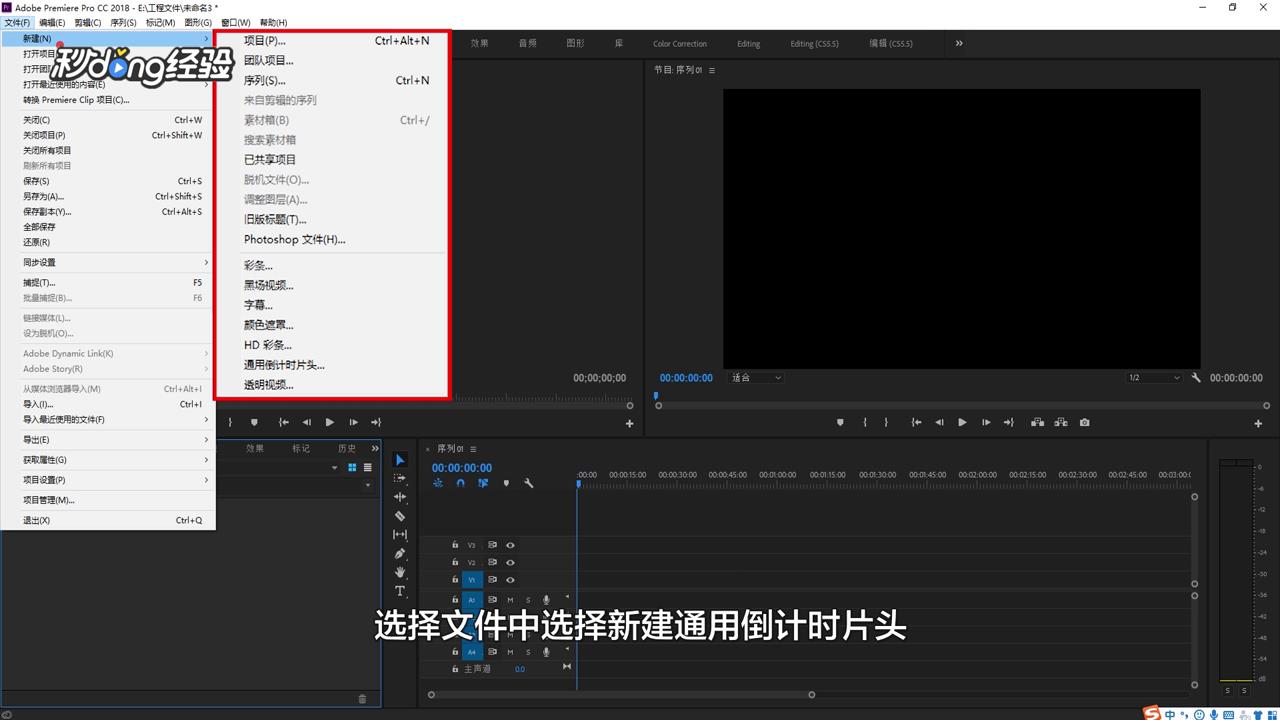The height and width of the screenshot is (720, 1280).
Task: Expand 获取属性(G) submenu
Action: click(x=108, y=460)
